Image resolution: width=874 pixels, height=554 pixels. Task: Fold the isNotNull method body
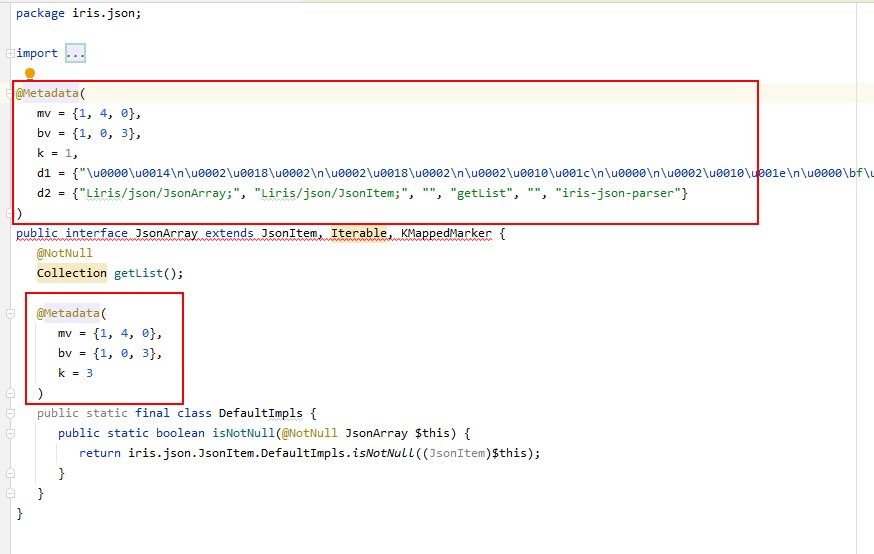coord(10,434)
